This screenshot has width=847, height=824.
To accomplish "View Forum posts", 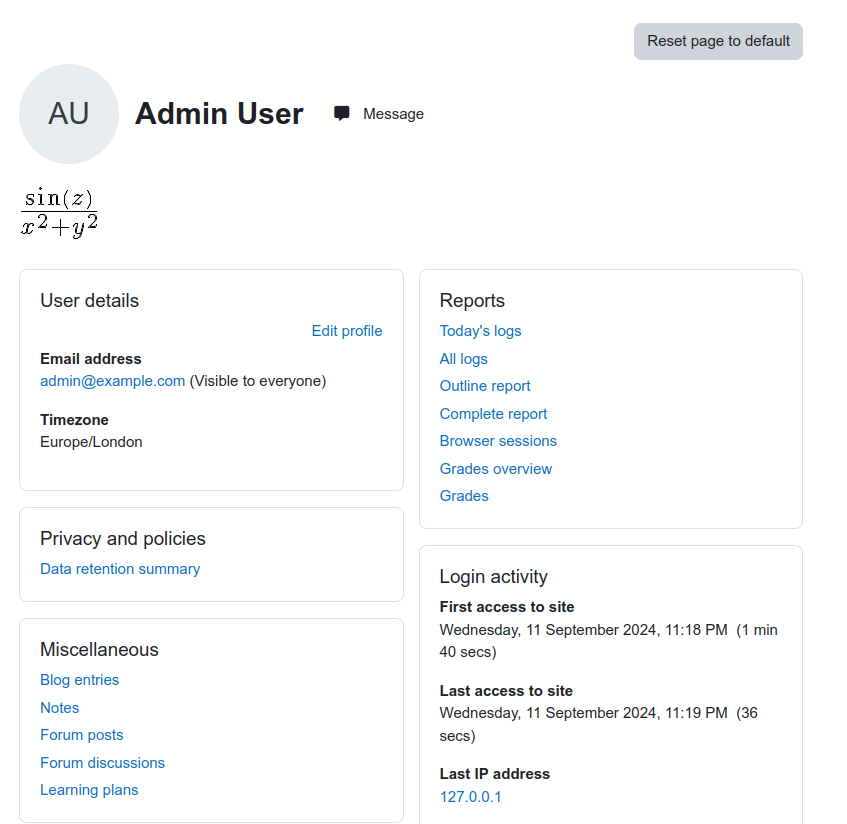I will 82,735.
